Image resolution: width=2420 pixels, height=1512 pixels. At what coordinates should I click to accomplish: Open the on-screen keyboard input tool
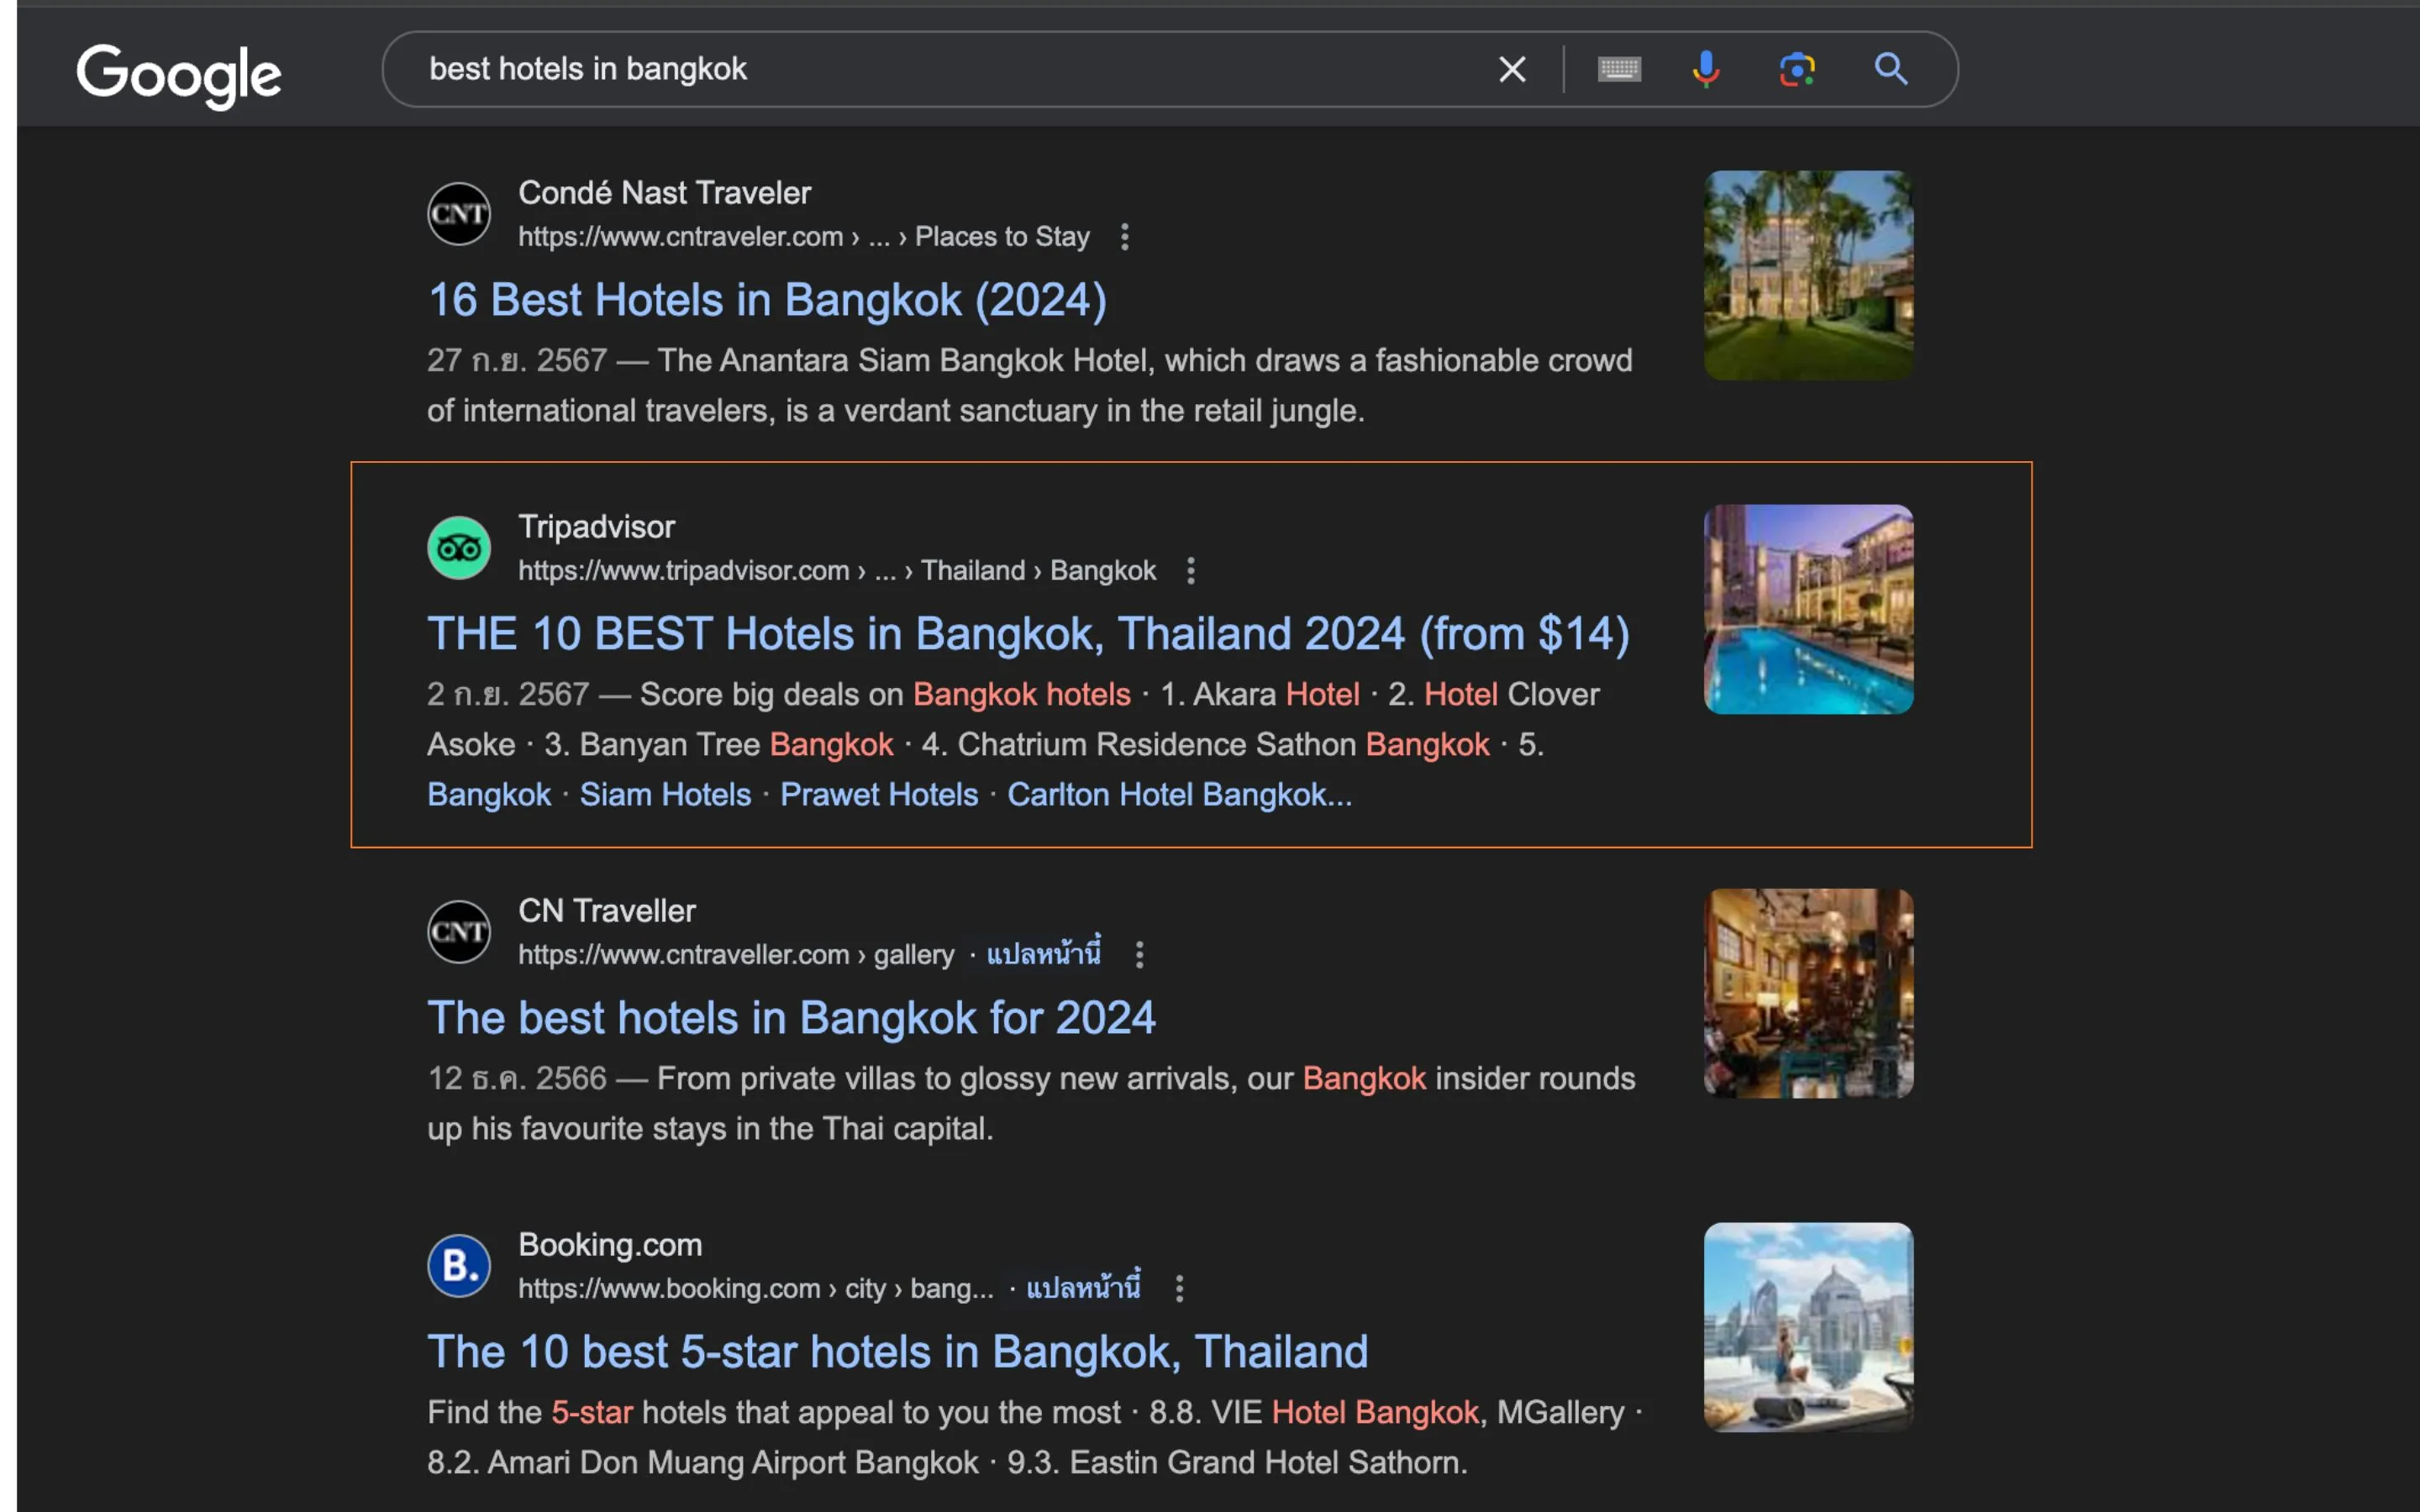1619,69
